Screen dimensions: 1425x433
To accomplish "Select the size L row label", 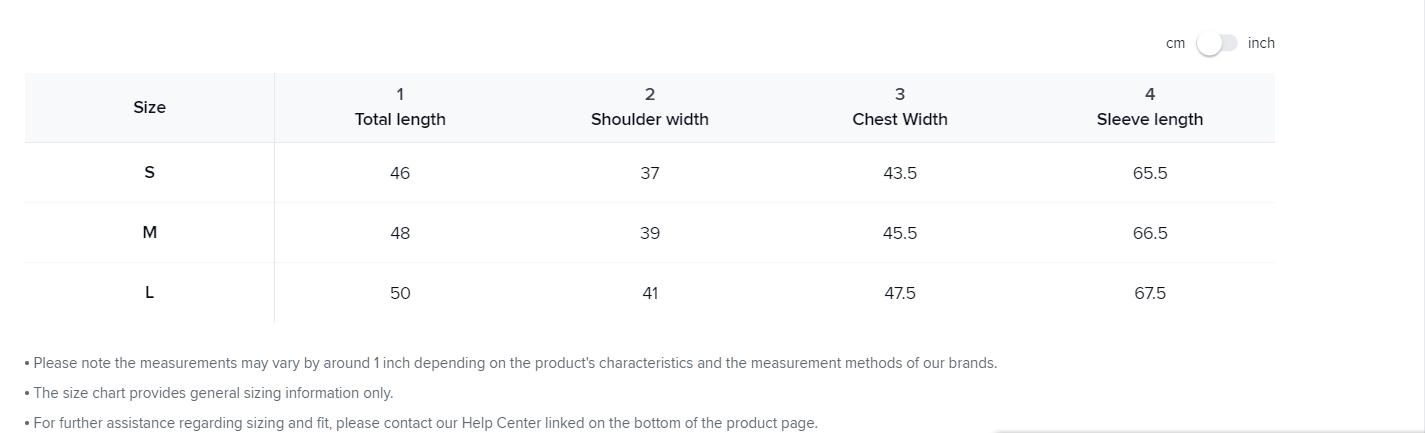I will pos(149,292).
